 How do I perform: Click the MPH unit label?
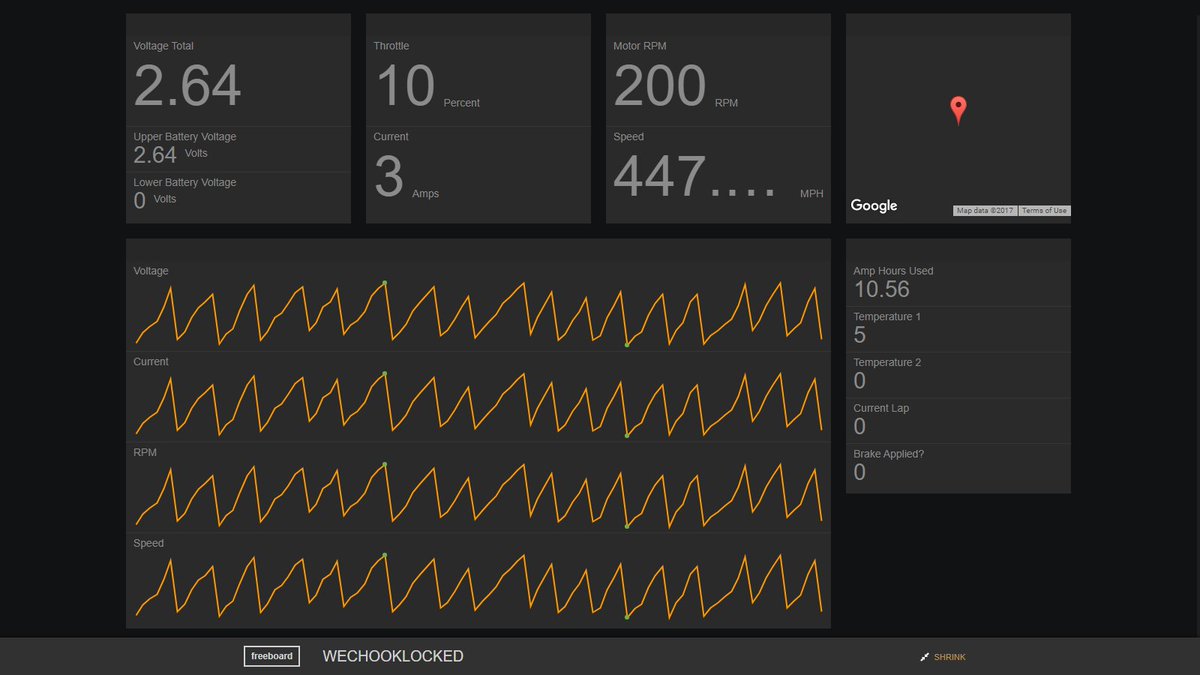[812, 194]
